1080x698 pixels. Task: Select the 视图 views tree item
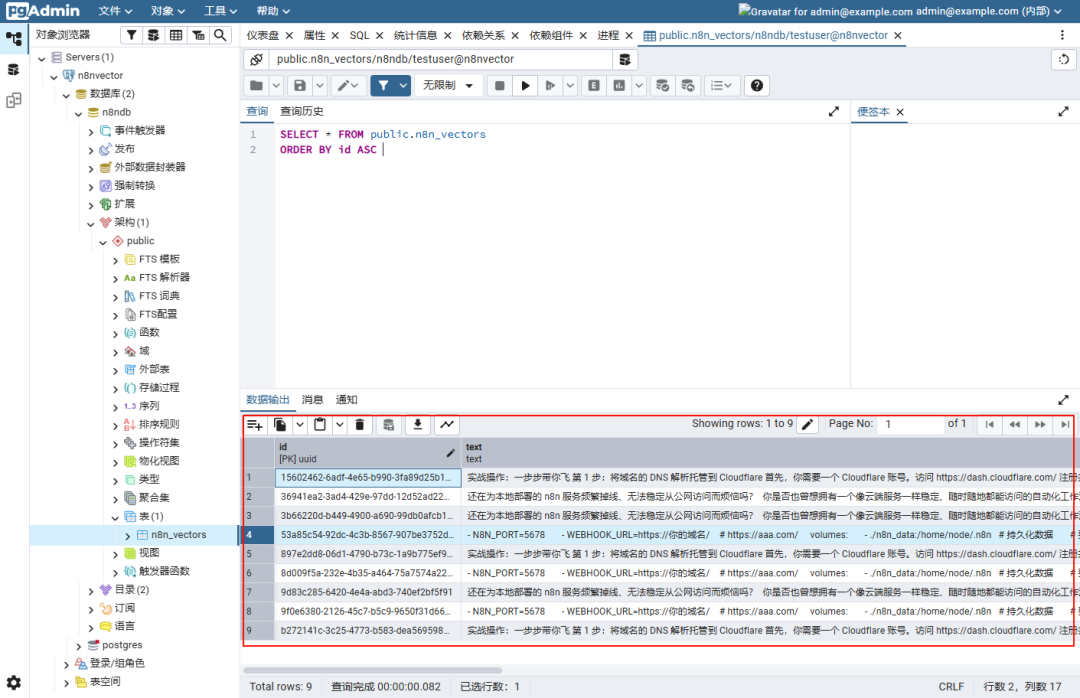click(x=149, y=553)
